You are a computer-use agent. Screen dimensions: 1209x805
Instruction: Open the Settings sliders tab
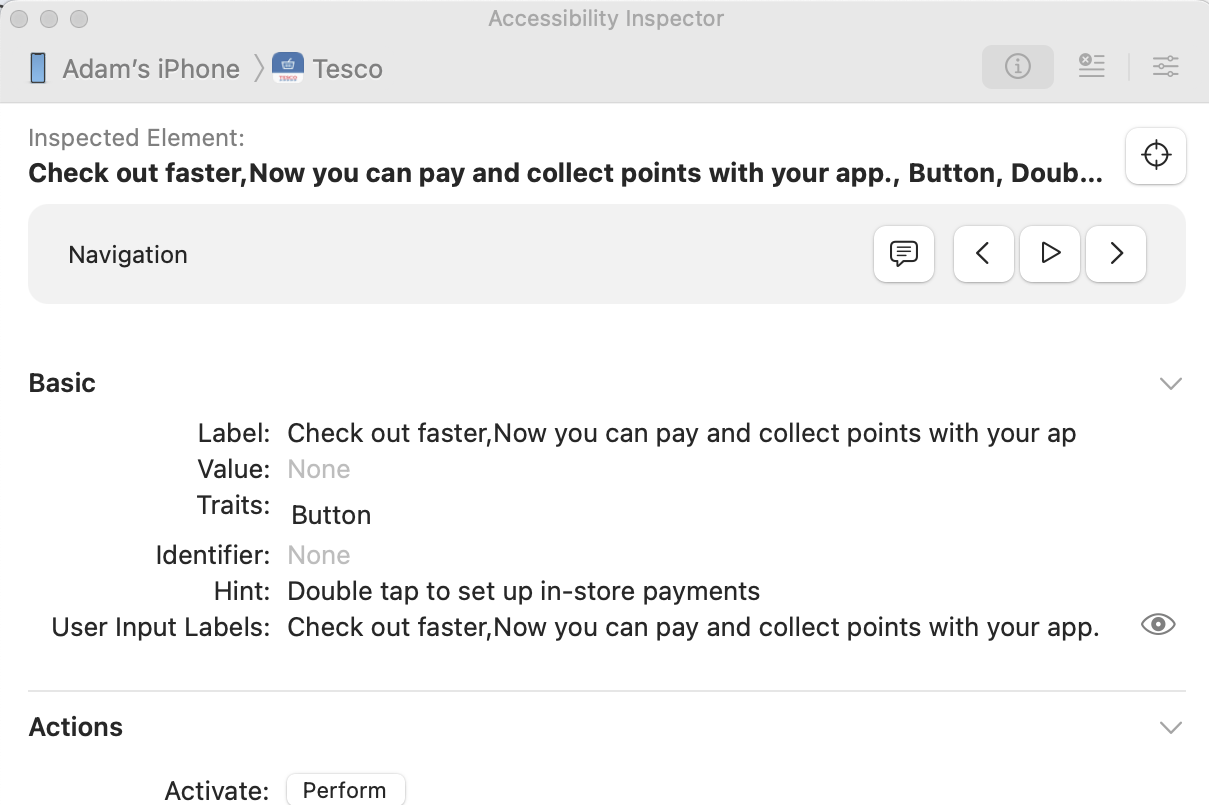pyautogui.click(x=1165, y=67)
